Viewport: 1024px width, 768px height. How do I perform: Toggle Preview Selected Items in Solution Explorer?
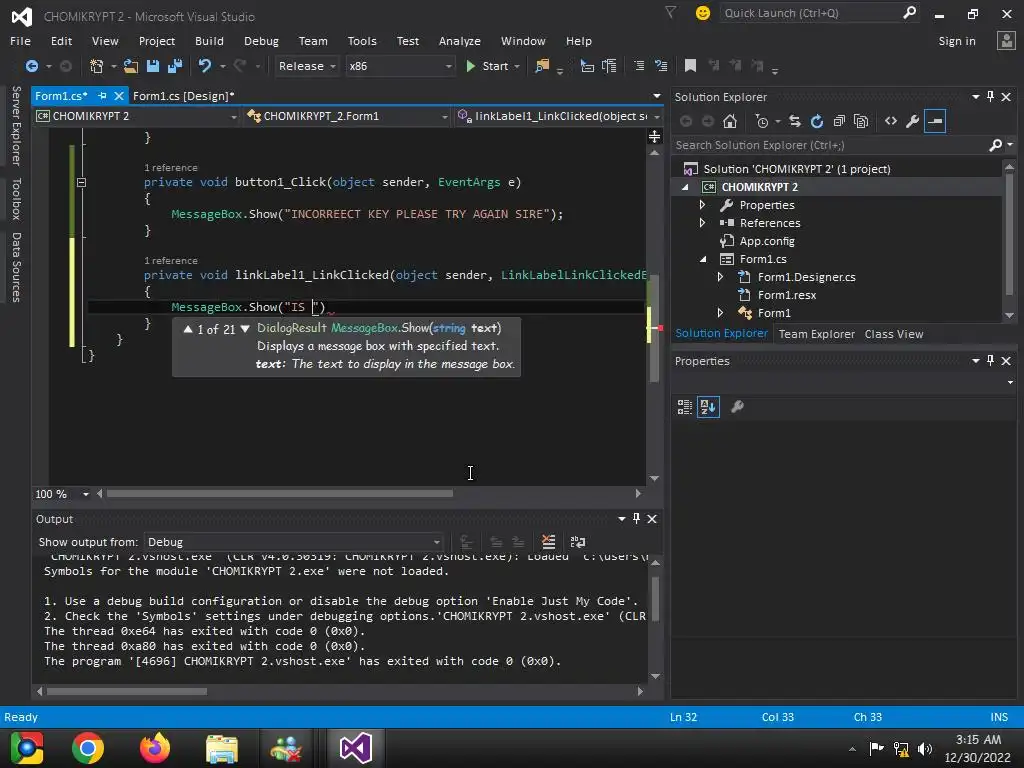pos(935,121)
